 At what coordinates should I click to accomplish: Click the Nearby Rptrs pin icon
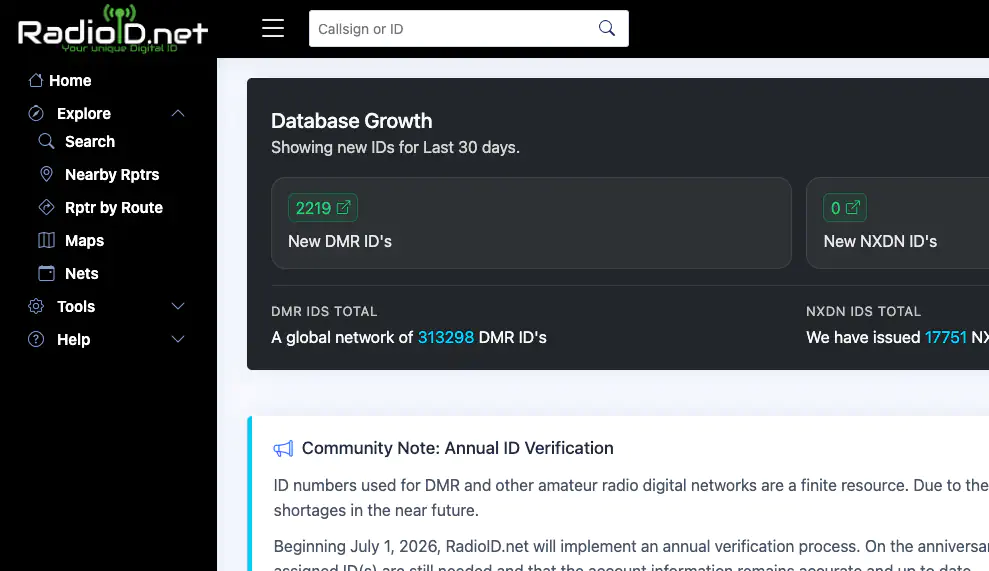tap(46, 174)
